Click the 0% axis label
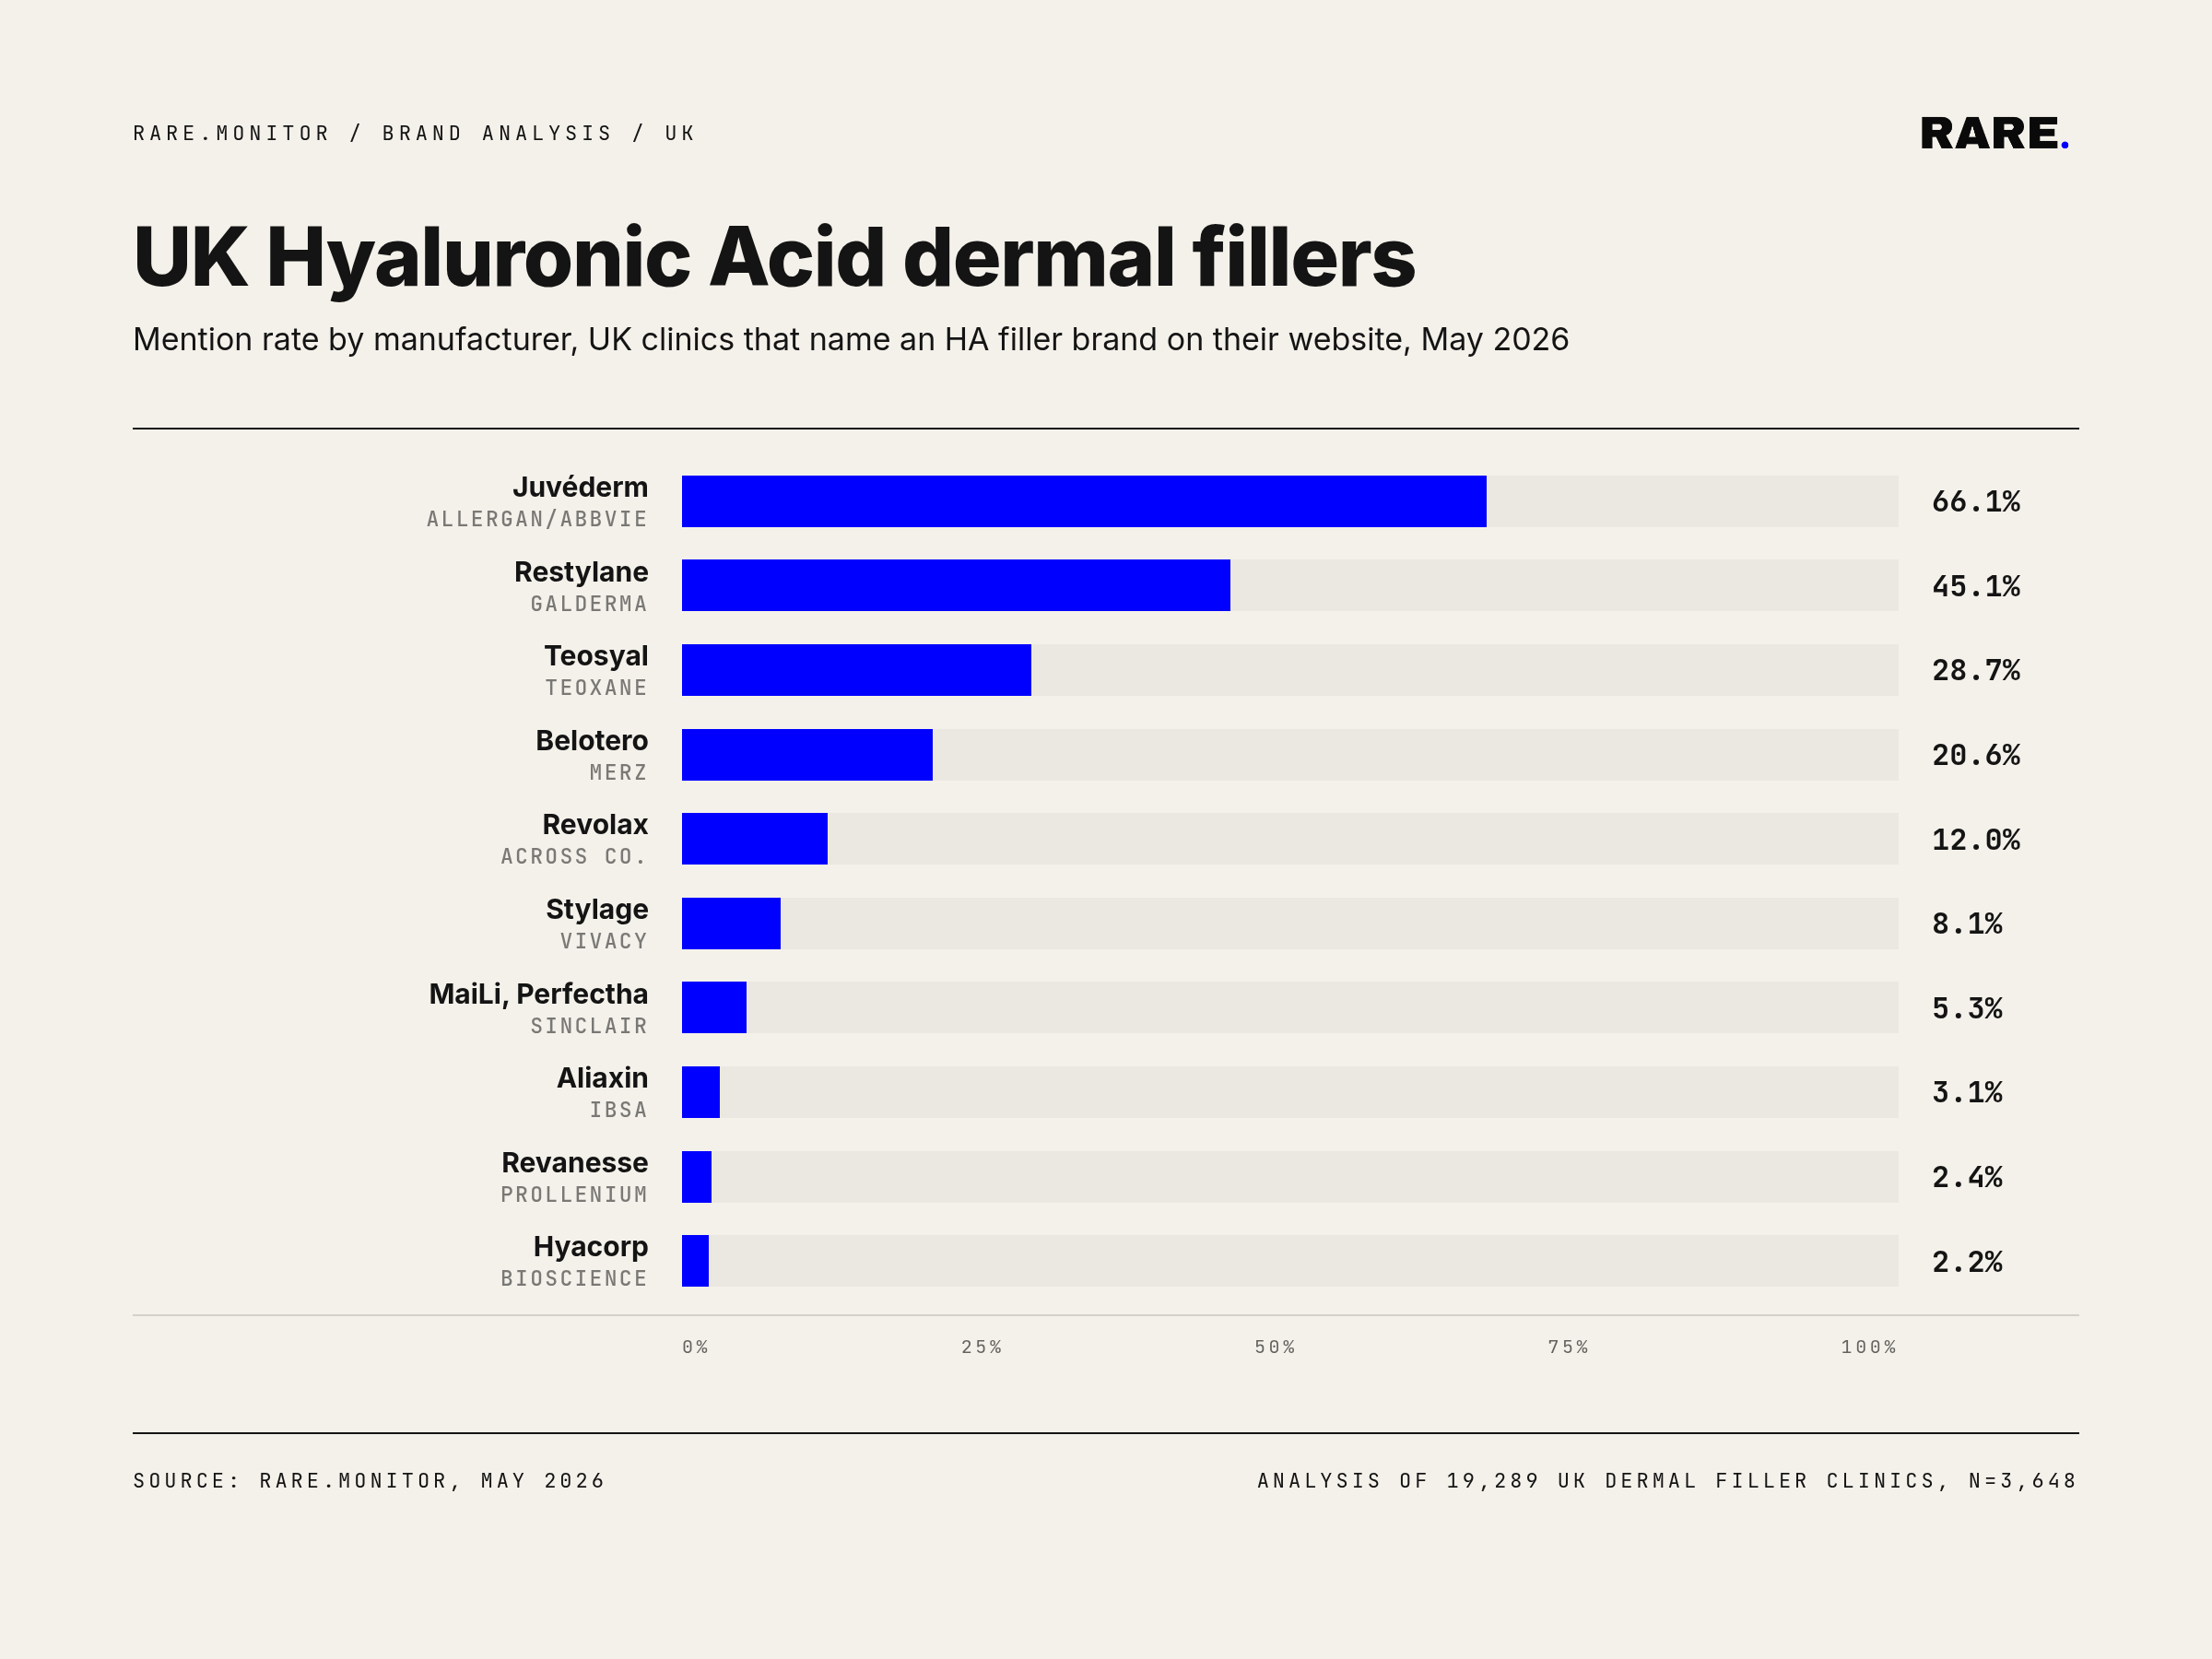The width and height of the screenshot is (2212, 1659). pyautogui.click(x=696, y=1348)
